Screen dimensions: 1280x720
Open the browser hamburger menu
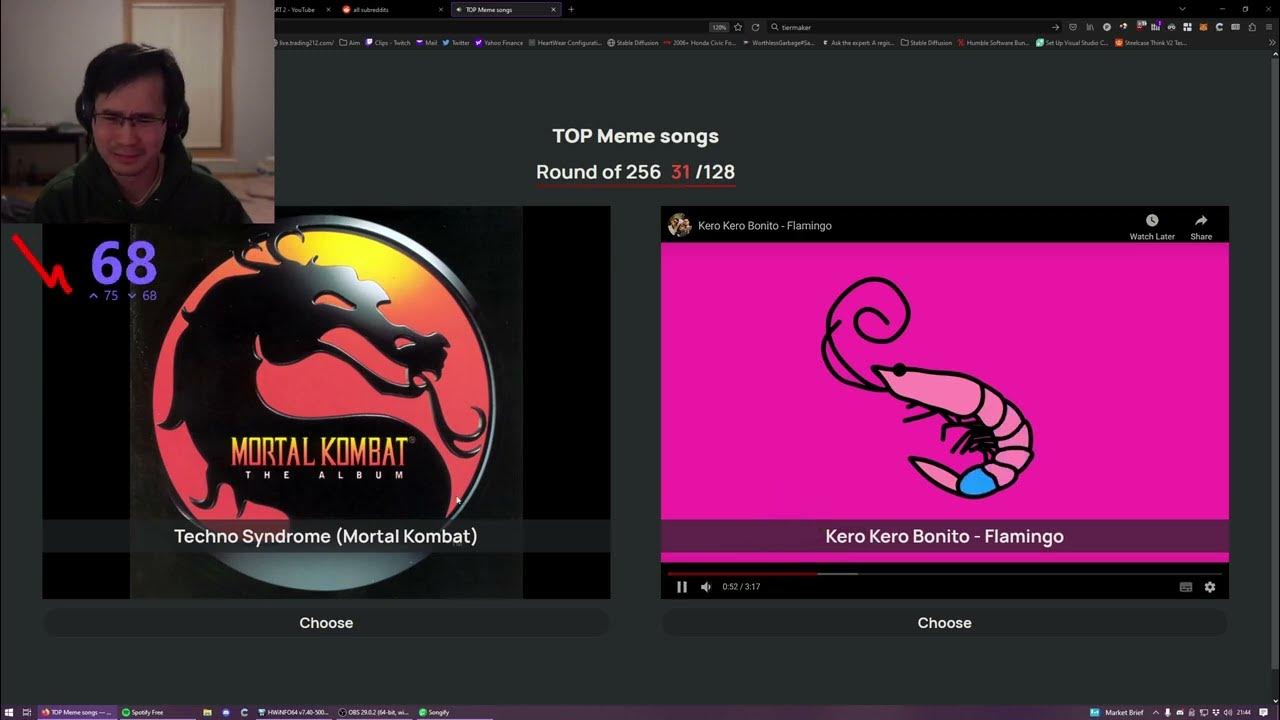pos(1268,27)
